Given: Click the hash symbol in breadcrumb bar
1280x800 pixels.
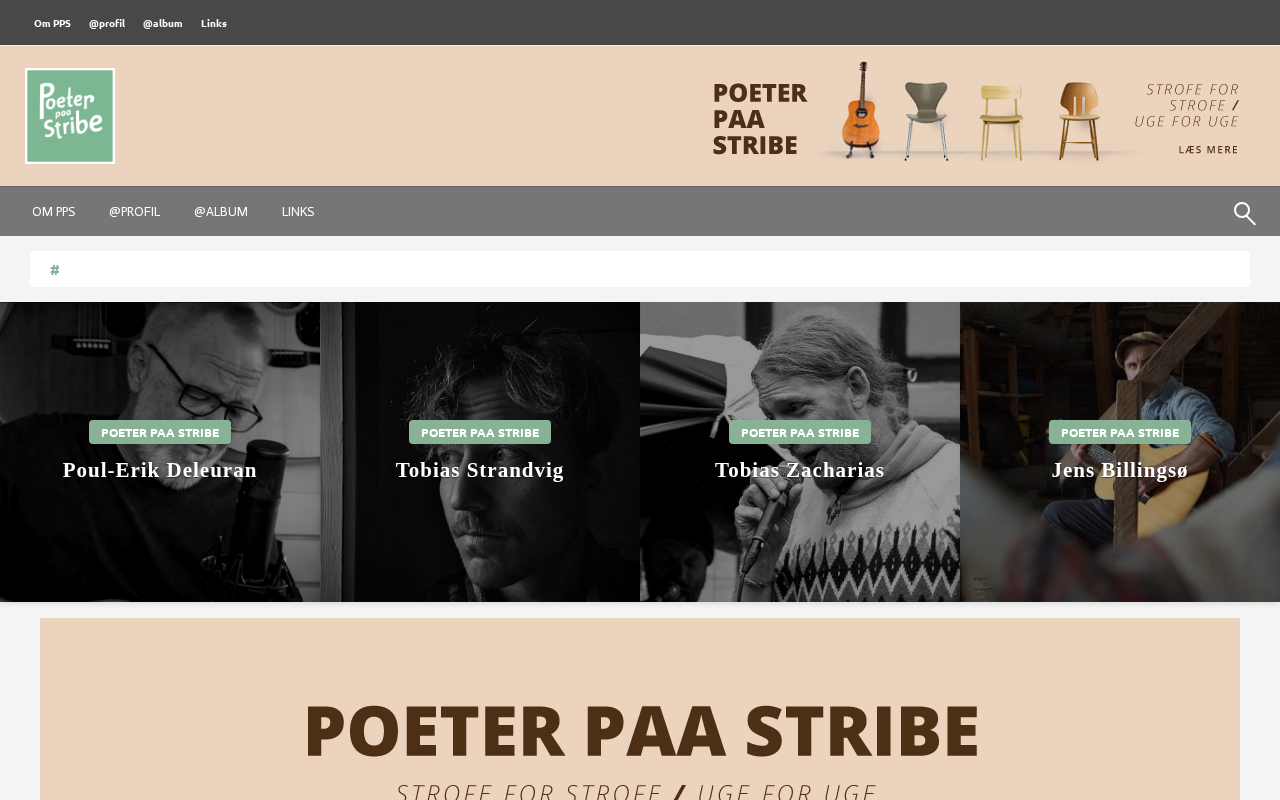Looking at the screenshot, I should tap(55, 270).
